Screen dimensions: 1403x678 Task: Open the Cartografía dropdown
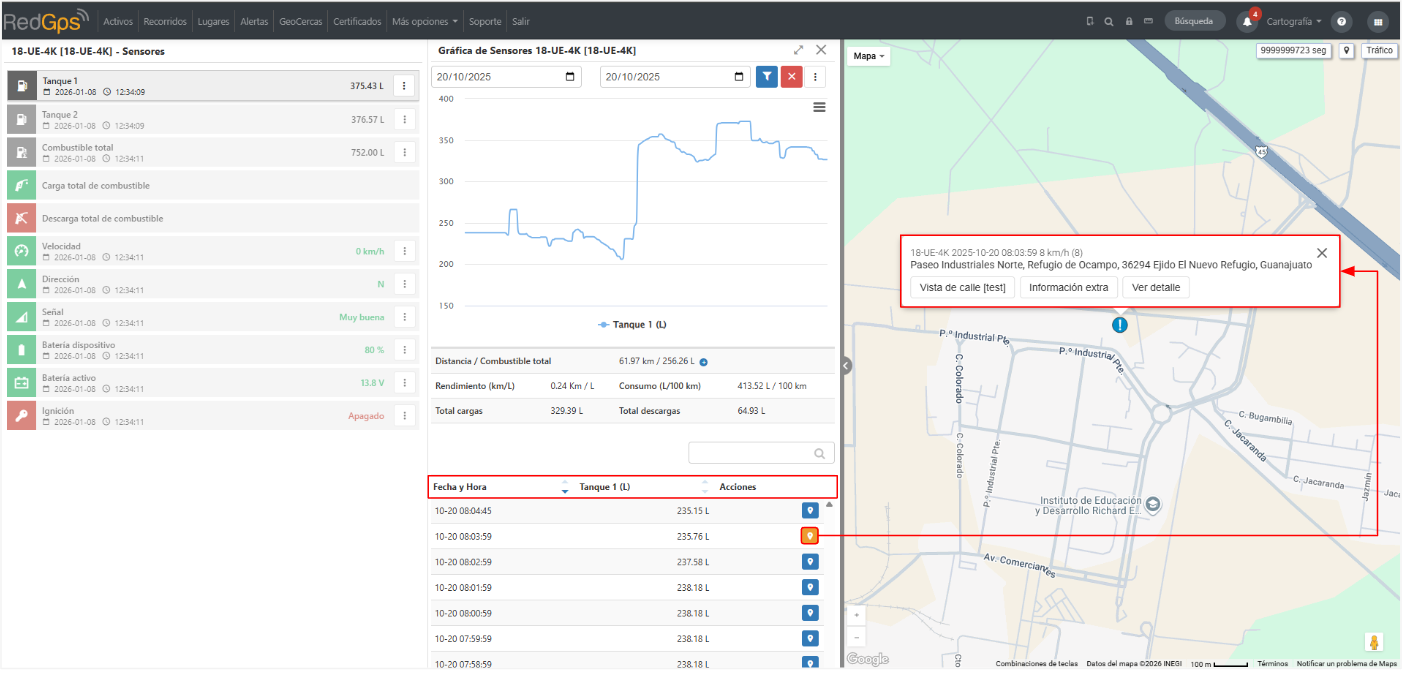[x=1294, y=21]
